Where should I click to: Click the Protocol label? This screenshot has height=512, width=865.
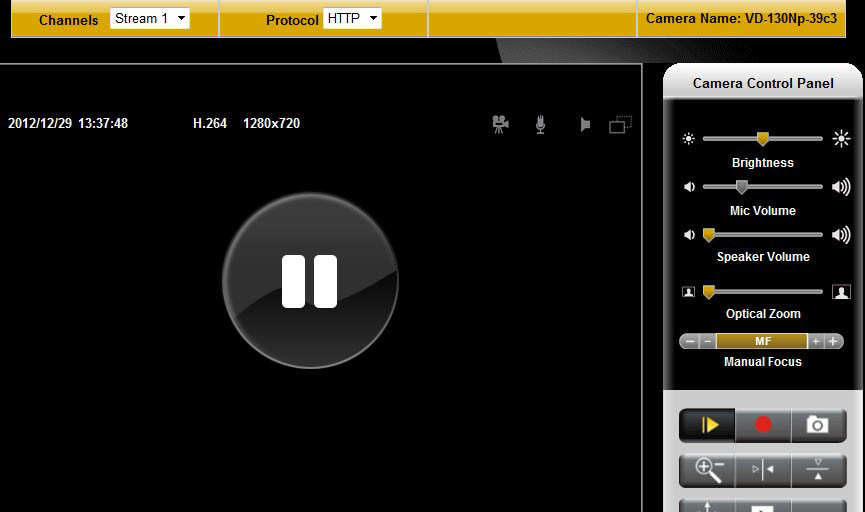(292, 20)
